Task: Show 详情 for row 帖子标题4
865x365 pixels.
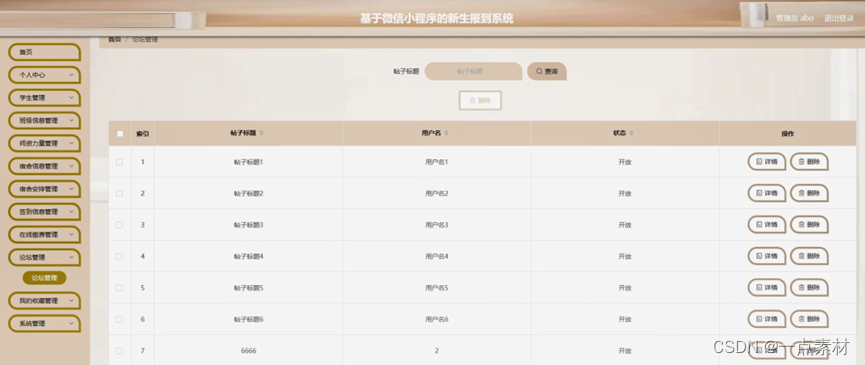Action: tap(767, 256)
